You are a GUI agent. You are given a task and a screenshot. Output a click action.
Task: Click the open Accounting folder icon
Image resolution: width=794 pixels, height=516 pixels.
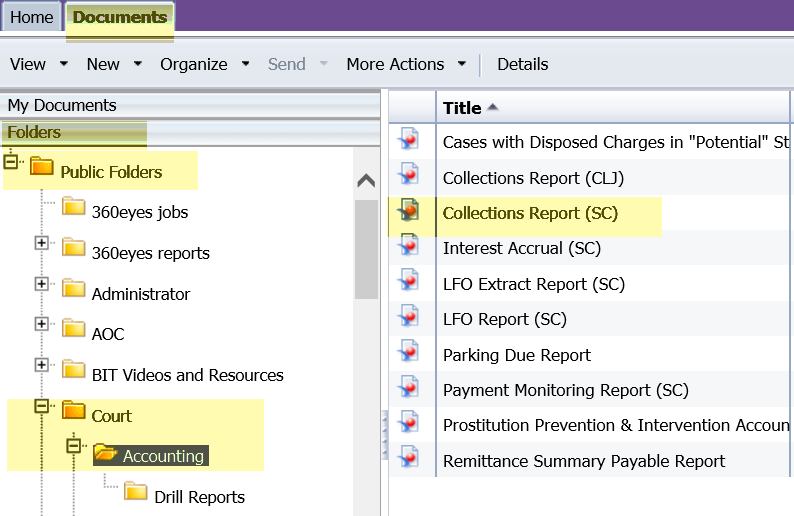(106, 452)
